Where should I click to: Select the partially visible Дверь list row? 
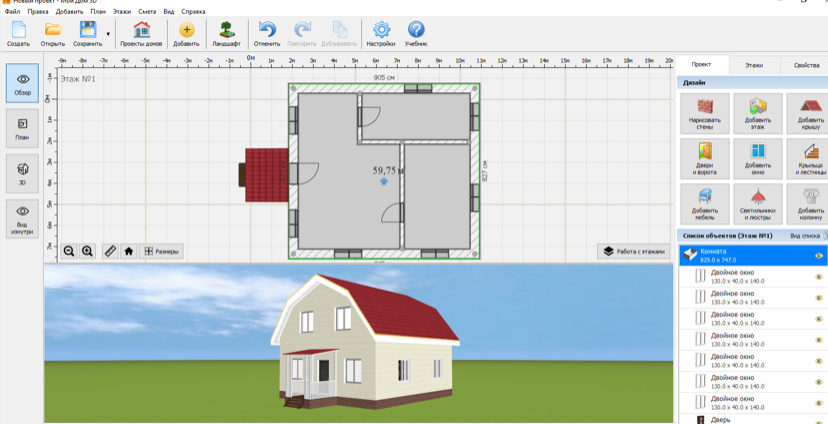click(x=752, y=419)
